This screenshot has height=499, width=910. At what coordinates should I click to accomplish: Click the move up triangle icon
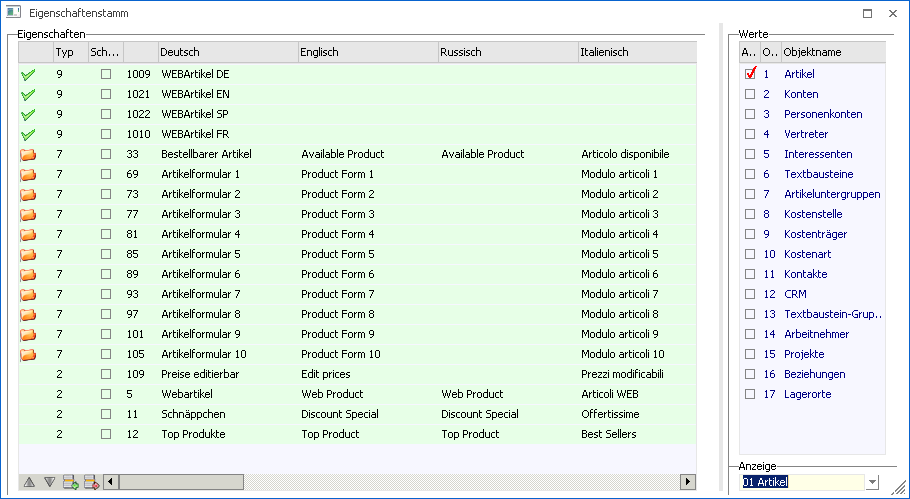[29, 482]
